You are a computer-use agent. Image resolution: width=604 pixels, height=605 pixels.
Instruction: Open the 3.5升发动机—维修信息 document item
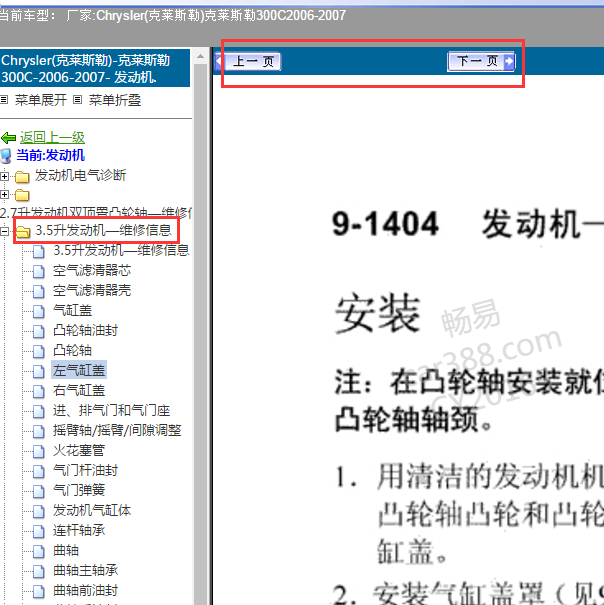pos(121,250)
